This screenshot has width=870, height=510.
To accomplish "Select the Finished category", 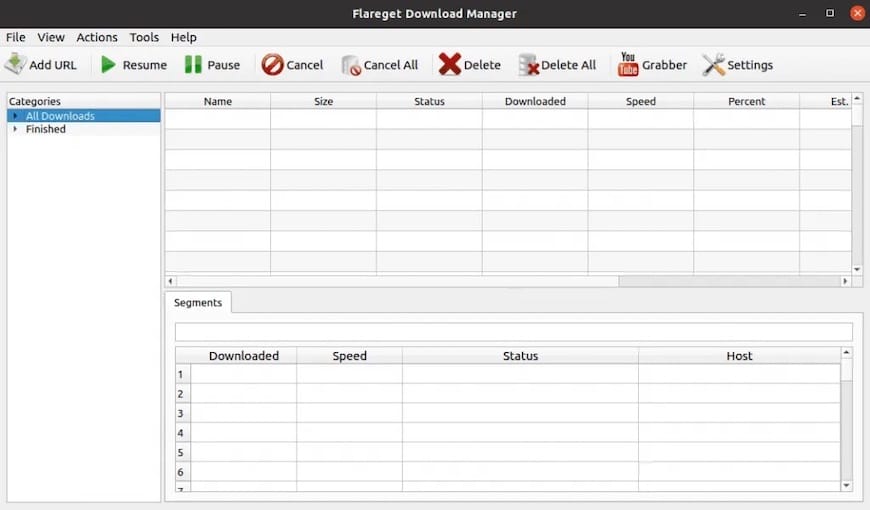I will [x=84, y=129].
